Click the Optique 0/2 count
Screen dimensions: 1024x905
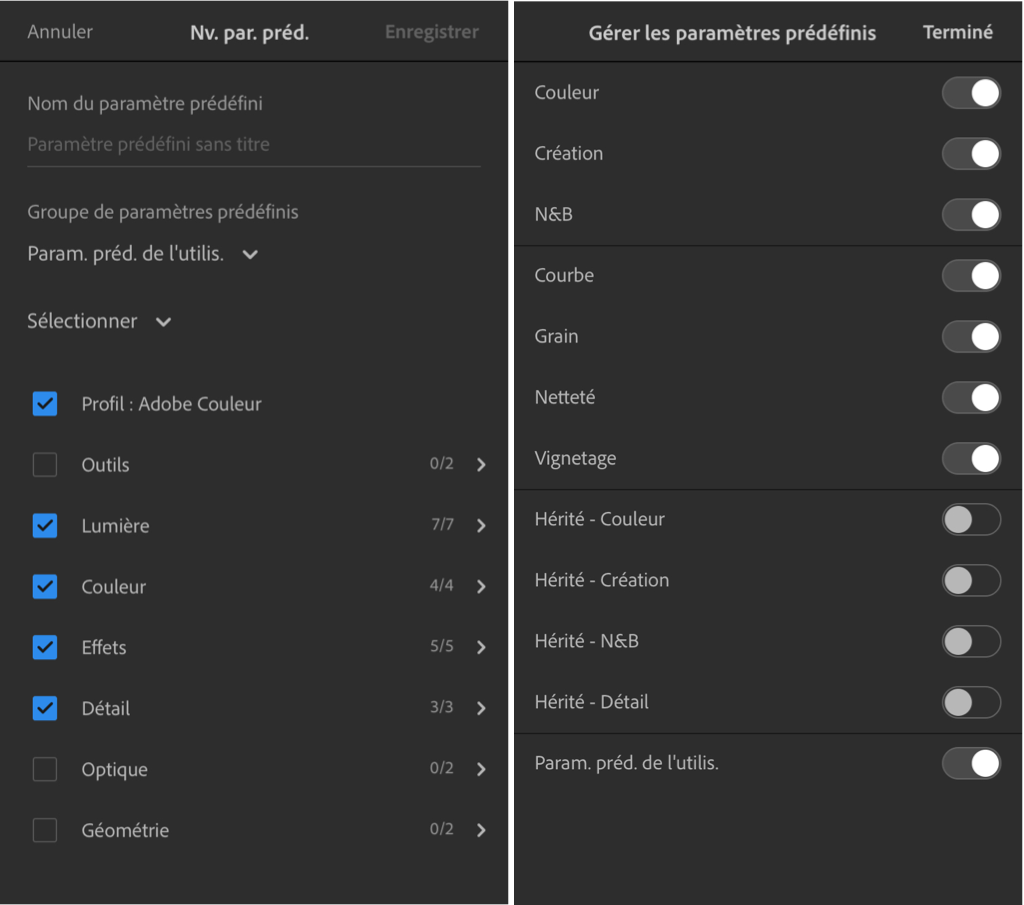click(441, 768)
